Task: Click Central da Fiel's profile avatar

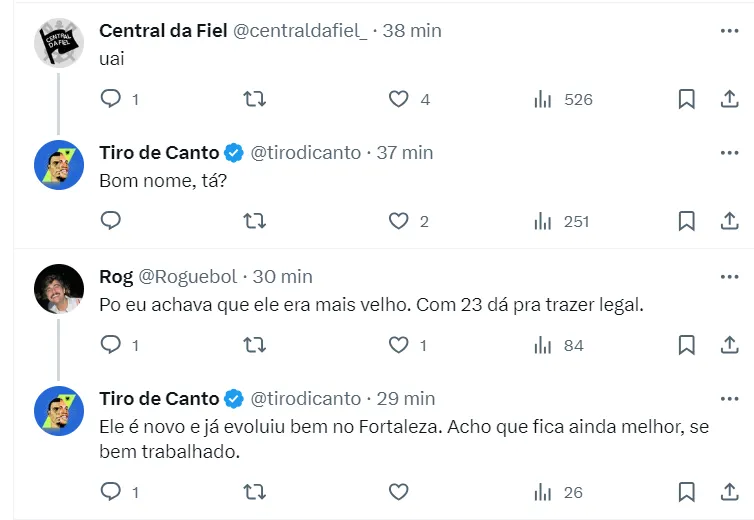Action: [59, 42]
